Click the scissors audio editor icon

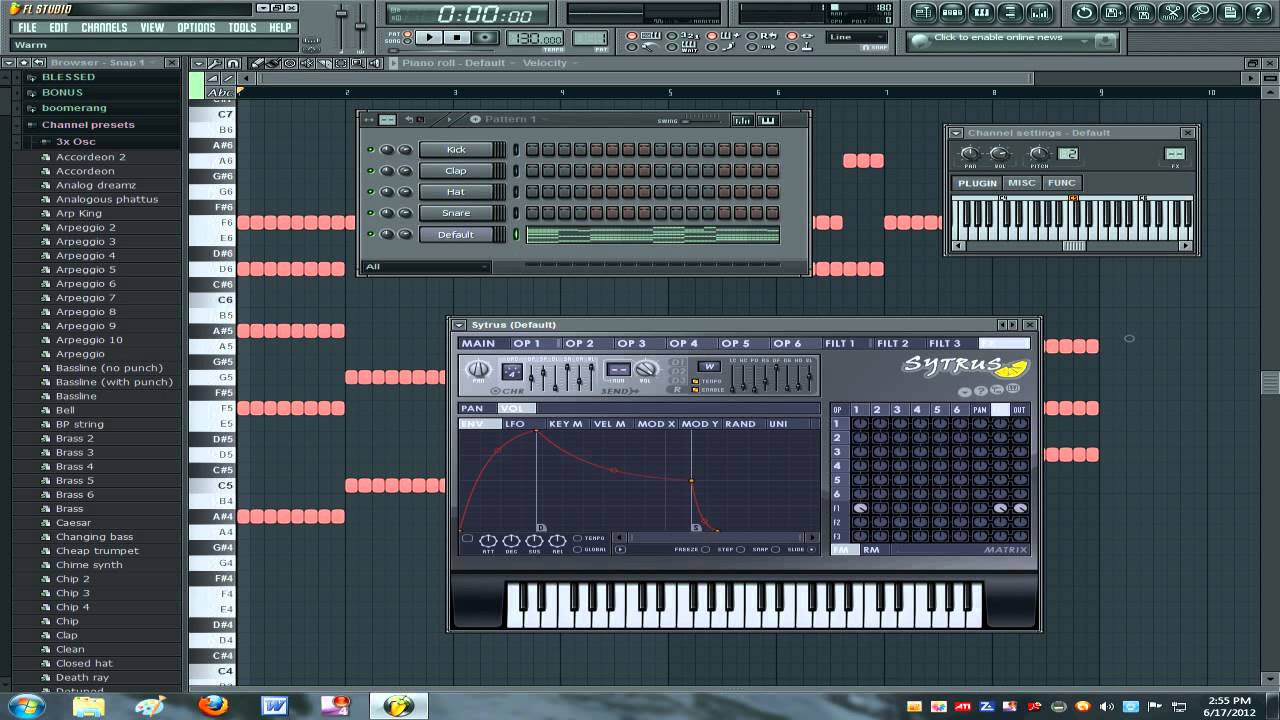(1171, 13)
